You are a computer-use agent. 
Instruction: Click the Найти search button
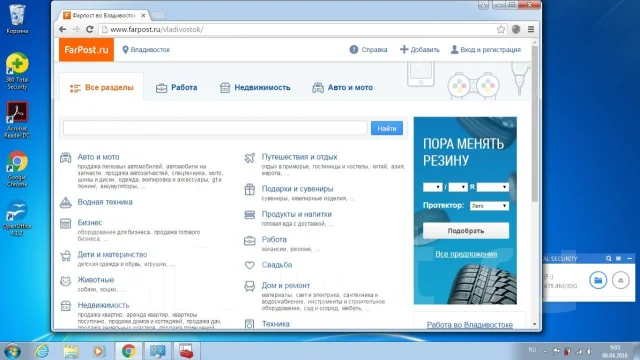tap(387, 128)
